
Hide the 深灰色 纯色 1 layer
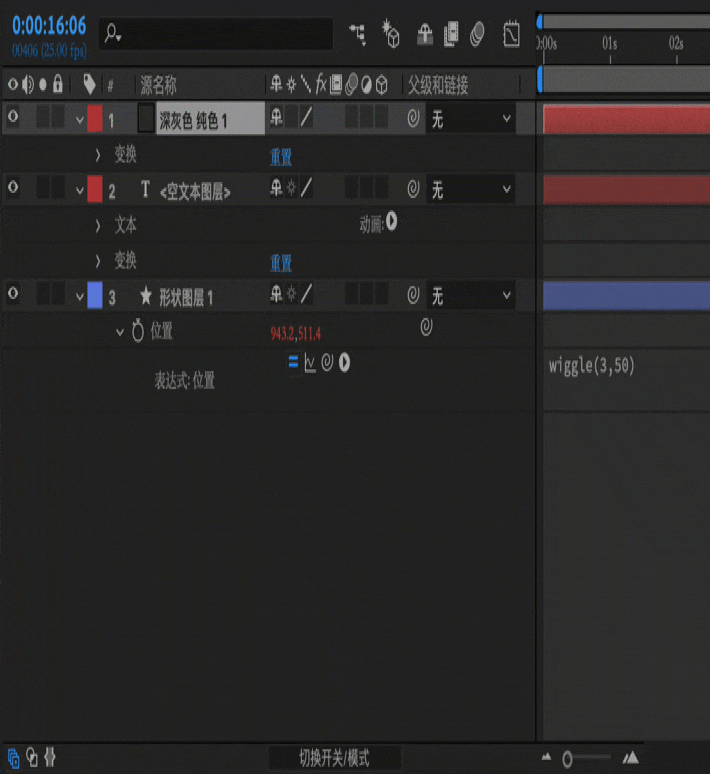tap(13, 116)
